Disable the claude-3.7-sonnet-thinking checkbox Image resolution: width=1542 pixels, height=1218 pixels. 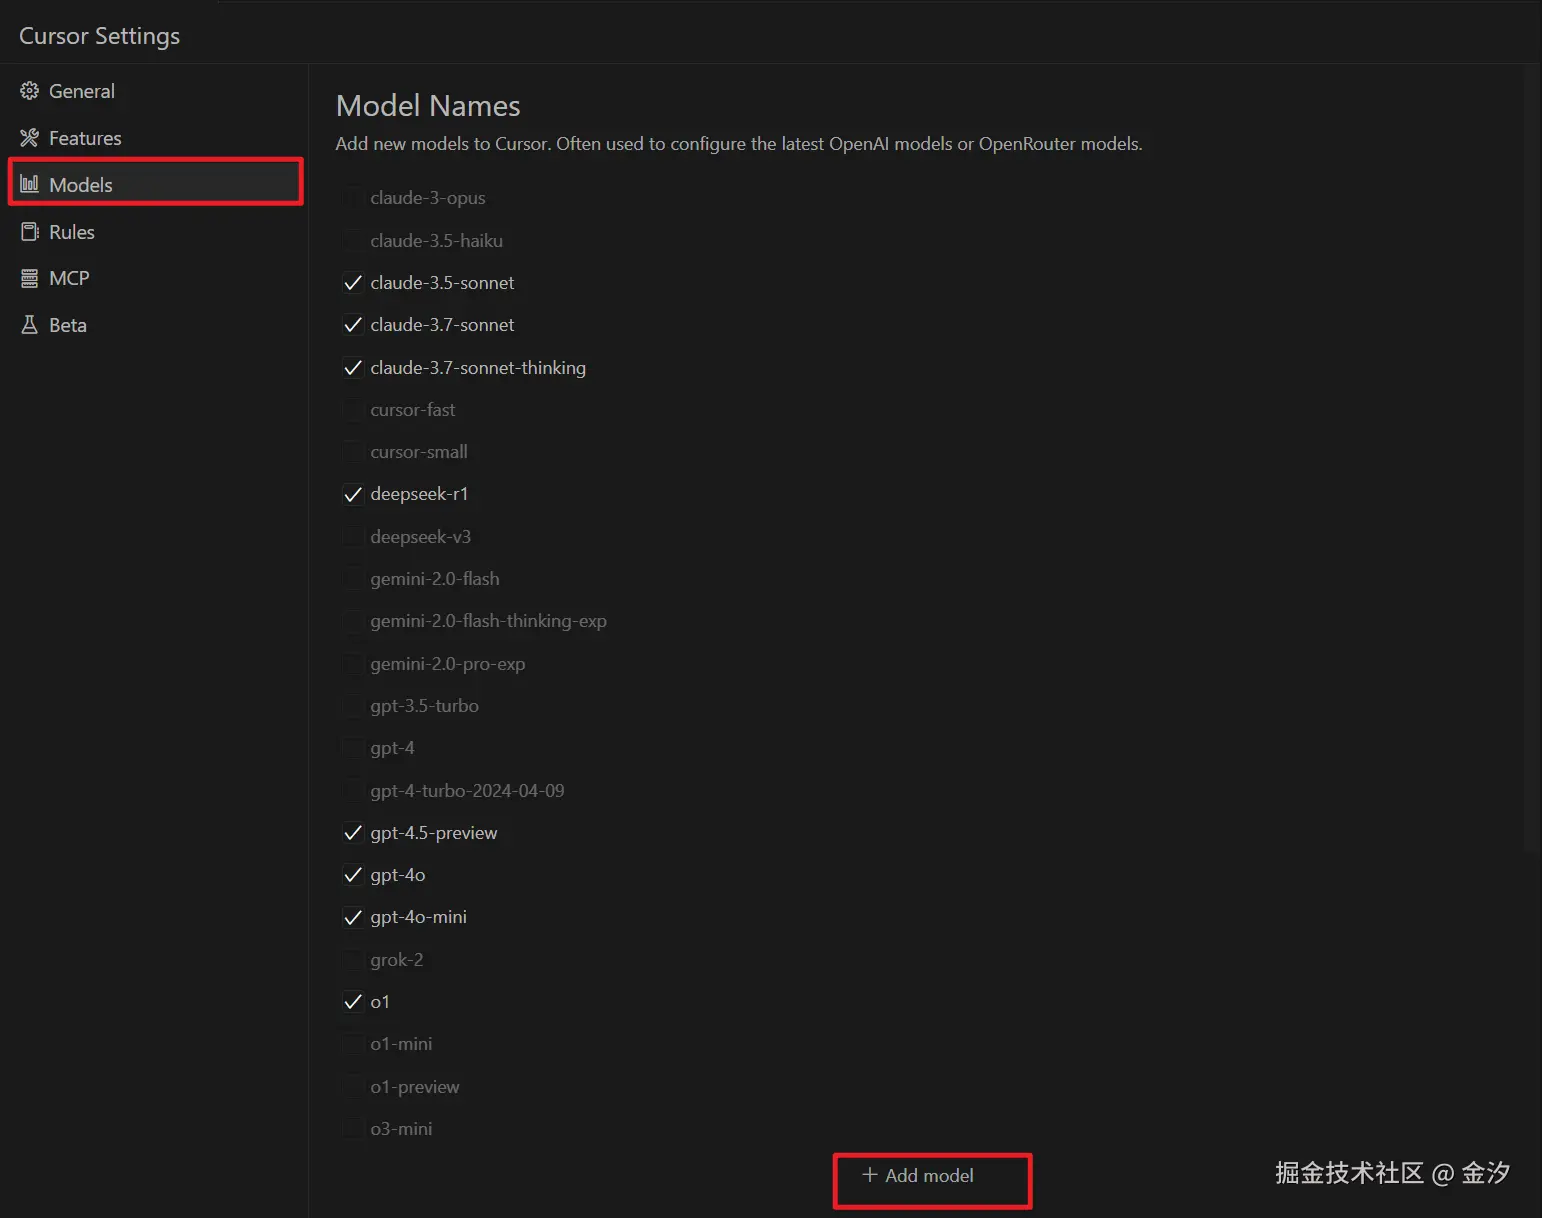[x=353, y=368]
